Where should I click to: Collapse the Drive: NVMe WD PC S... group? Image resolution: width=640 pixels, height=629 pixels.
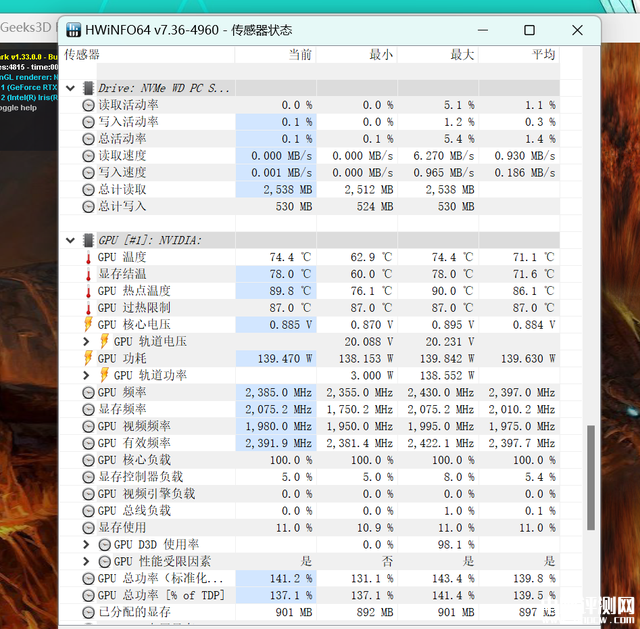click(70, 88)
